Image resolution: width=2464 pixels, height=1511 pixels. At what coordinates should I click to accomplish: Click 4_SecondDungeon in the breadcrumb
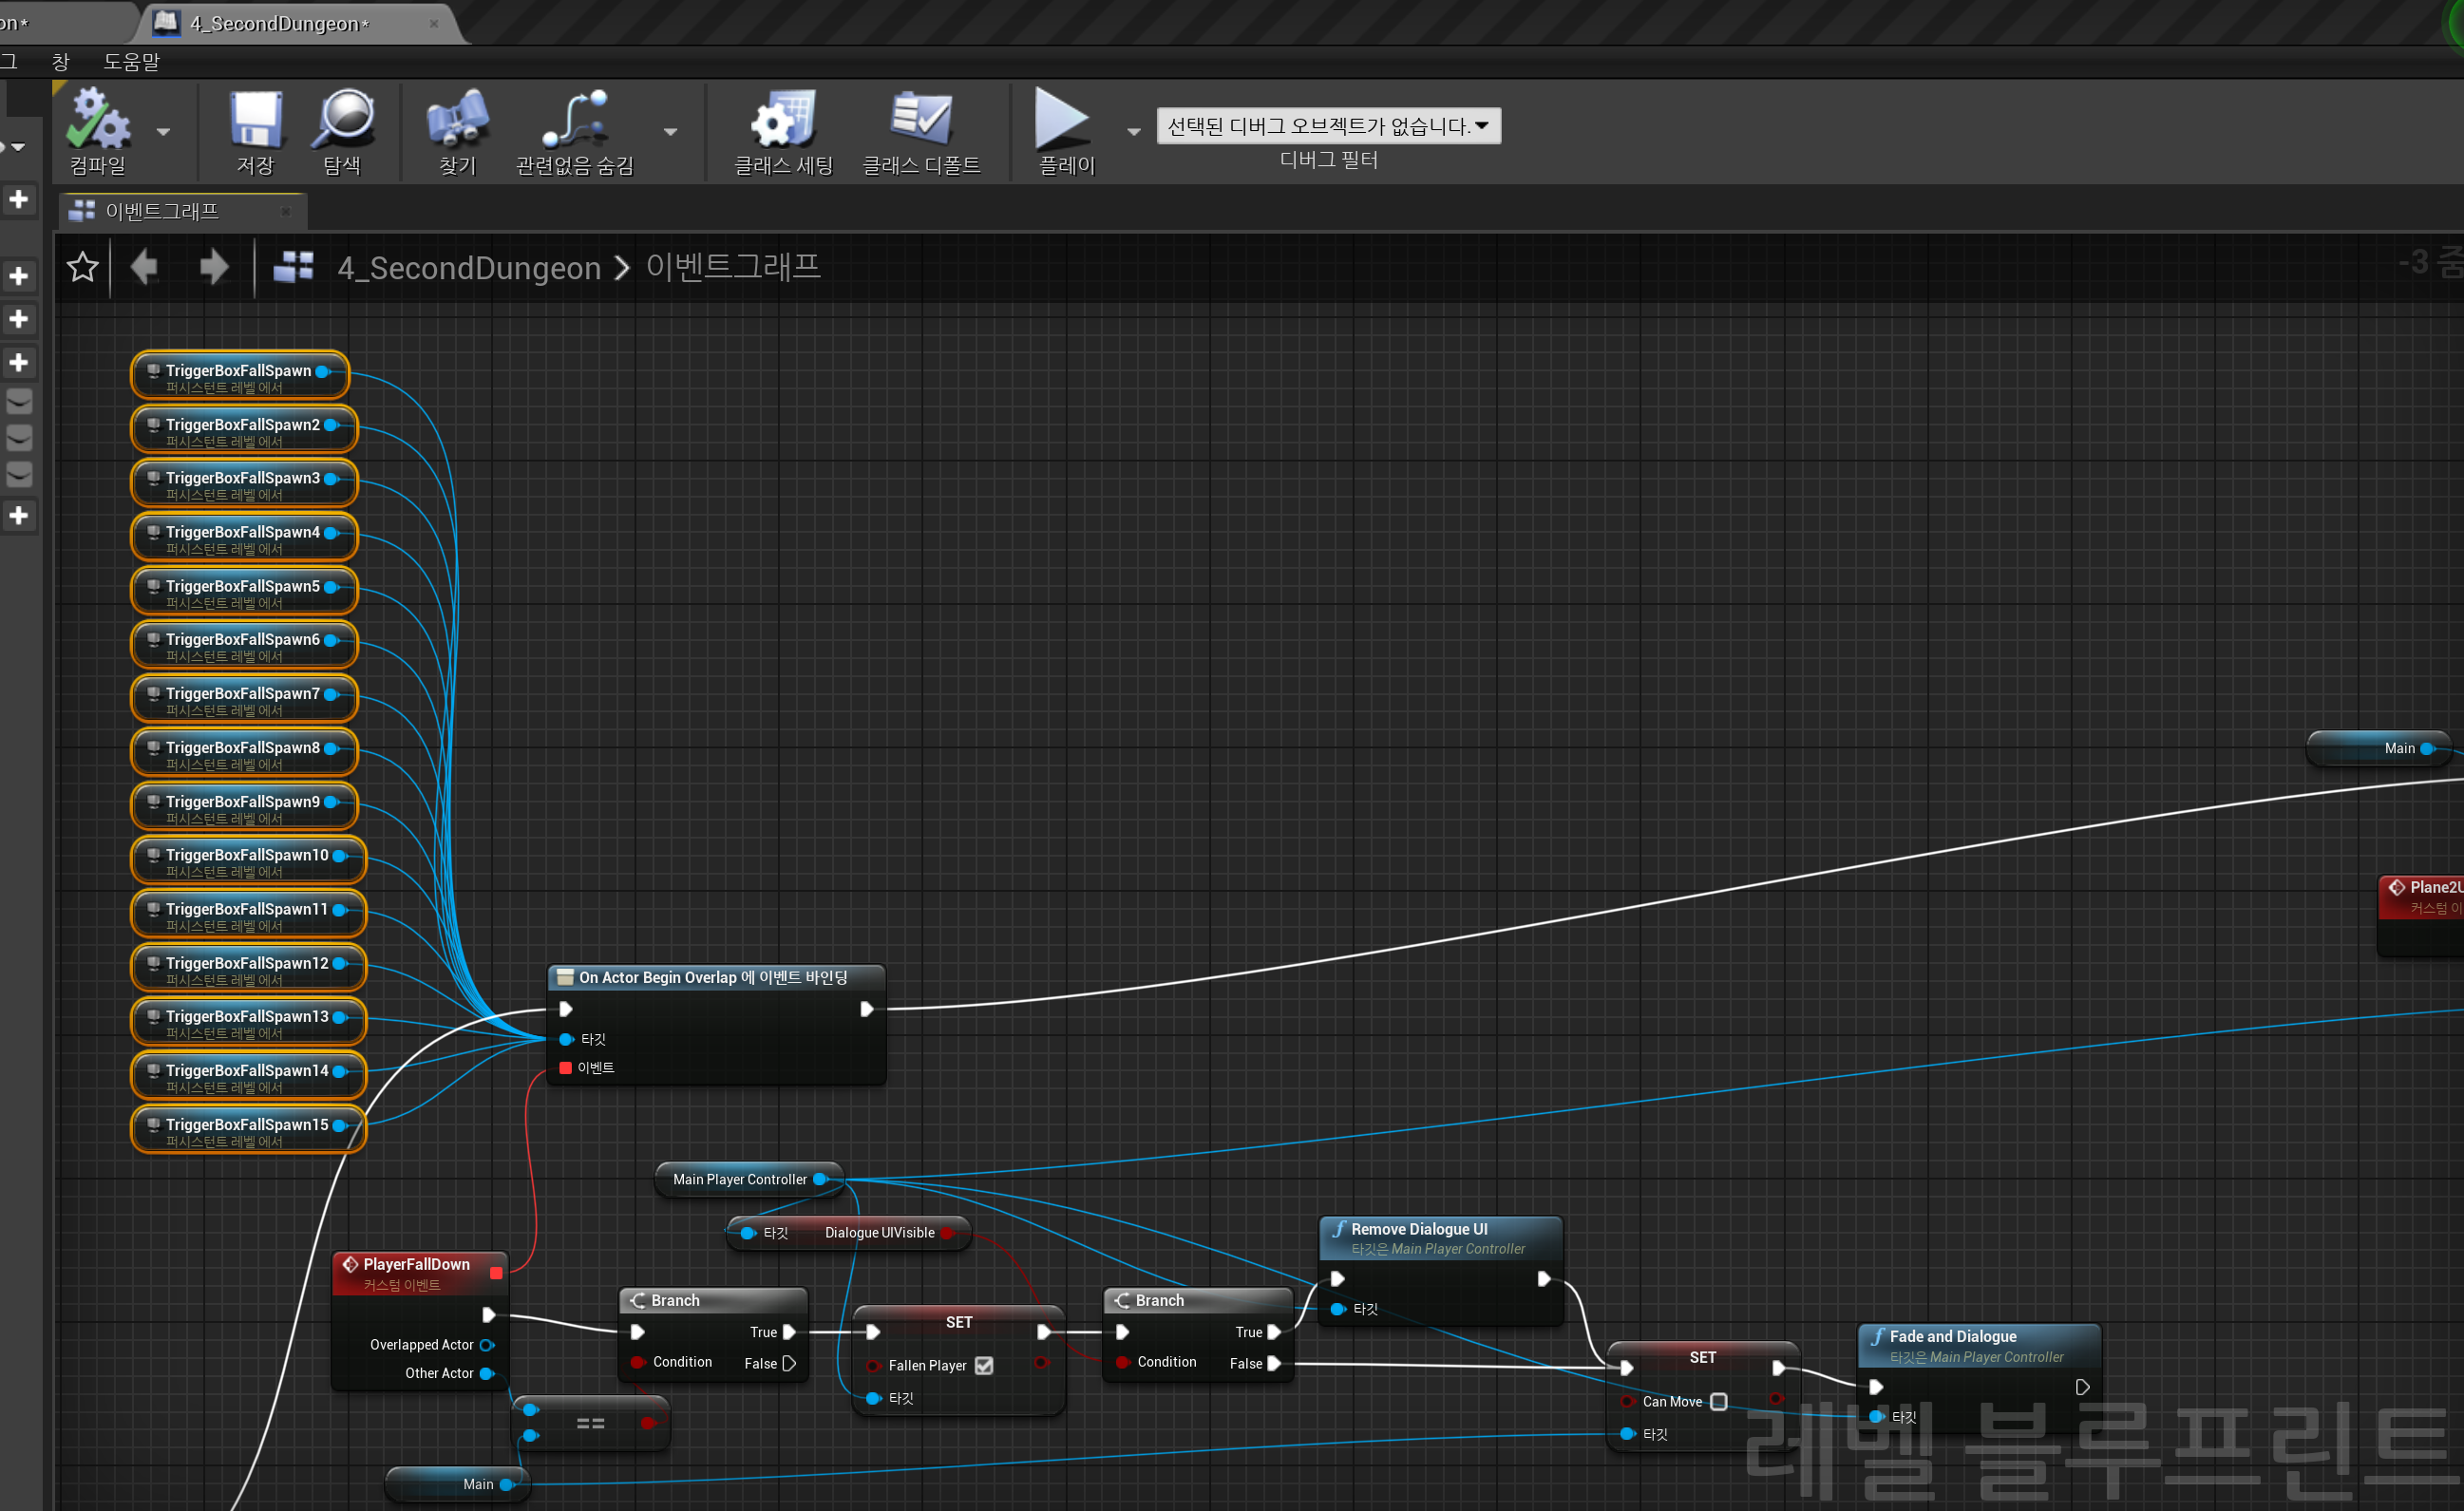469,268
